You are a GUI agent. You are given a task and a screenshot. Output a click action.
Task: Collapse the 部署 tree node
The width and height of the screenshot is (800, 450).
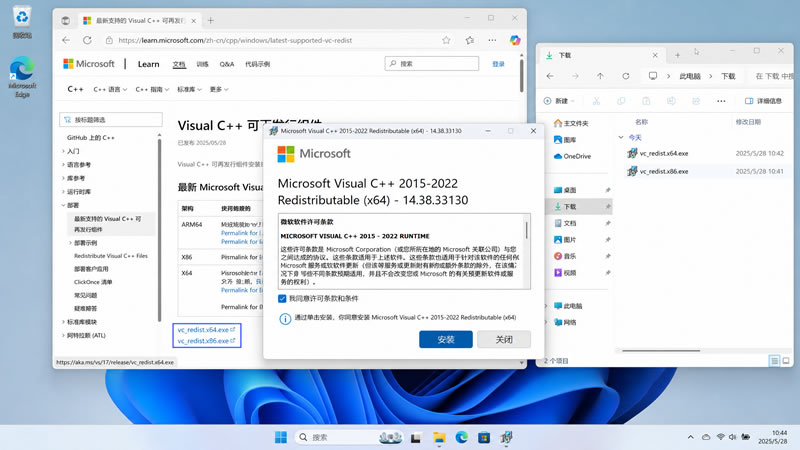point(63,205)
